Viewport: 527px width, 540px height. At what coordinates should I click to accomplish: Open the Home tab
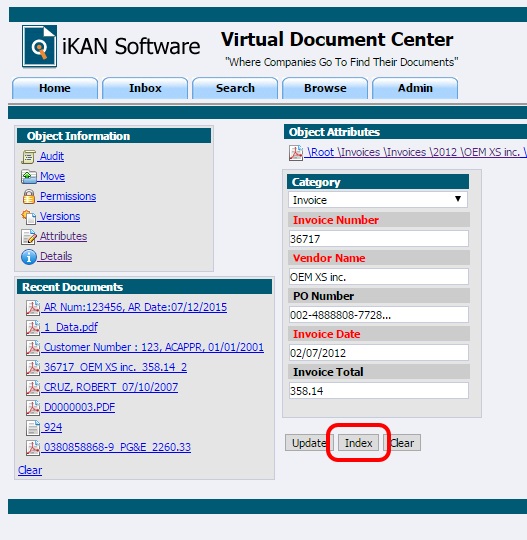[55, 88]
